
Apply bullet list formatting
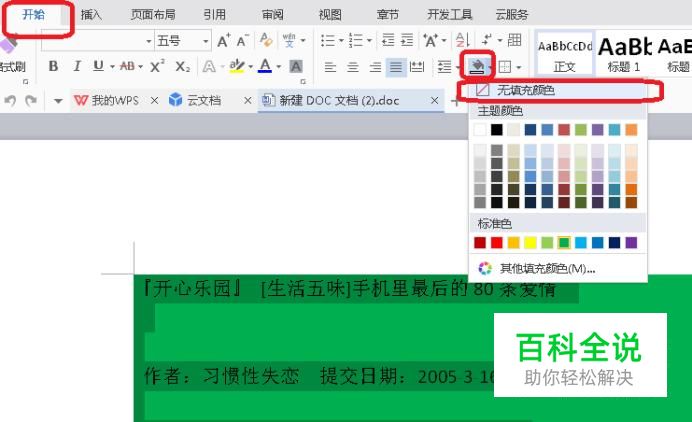[328, 41]
